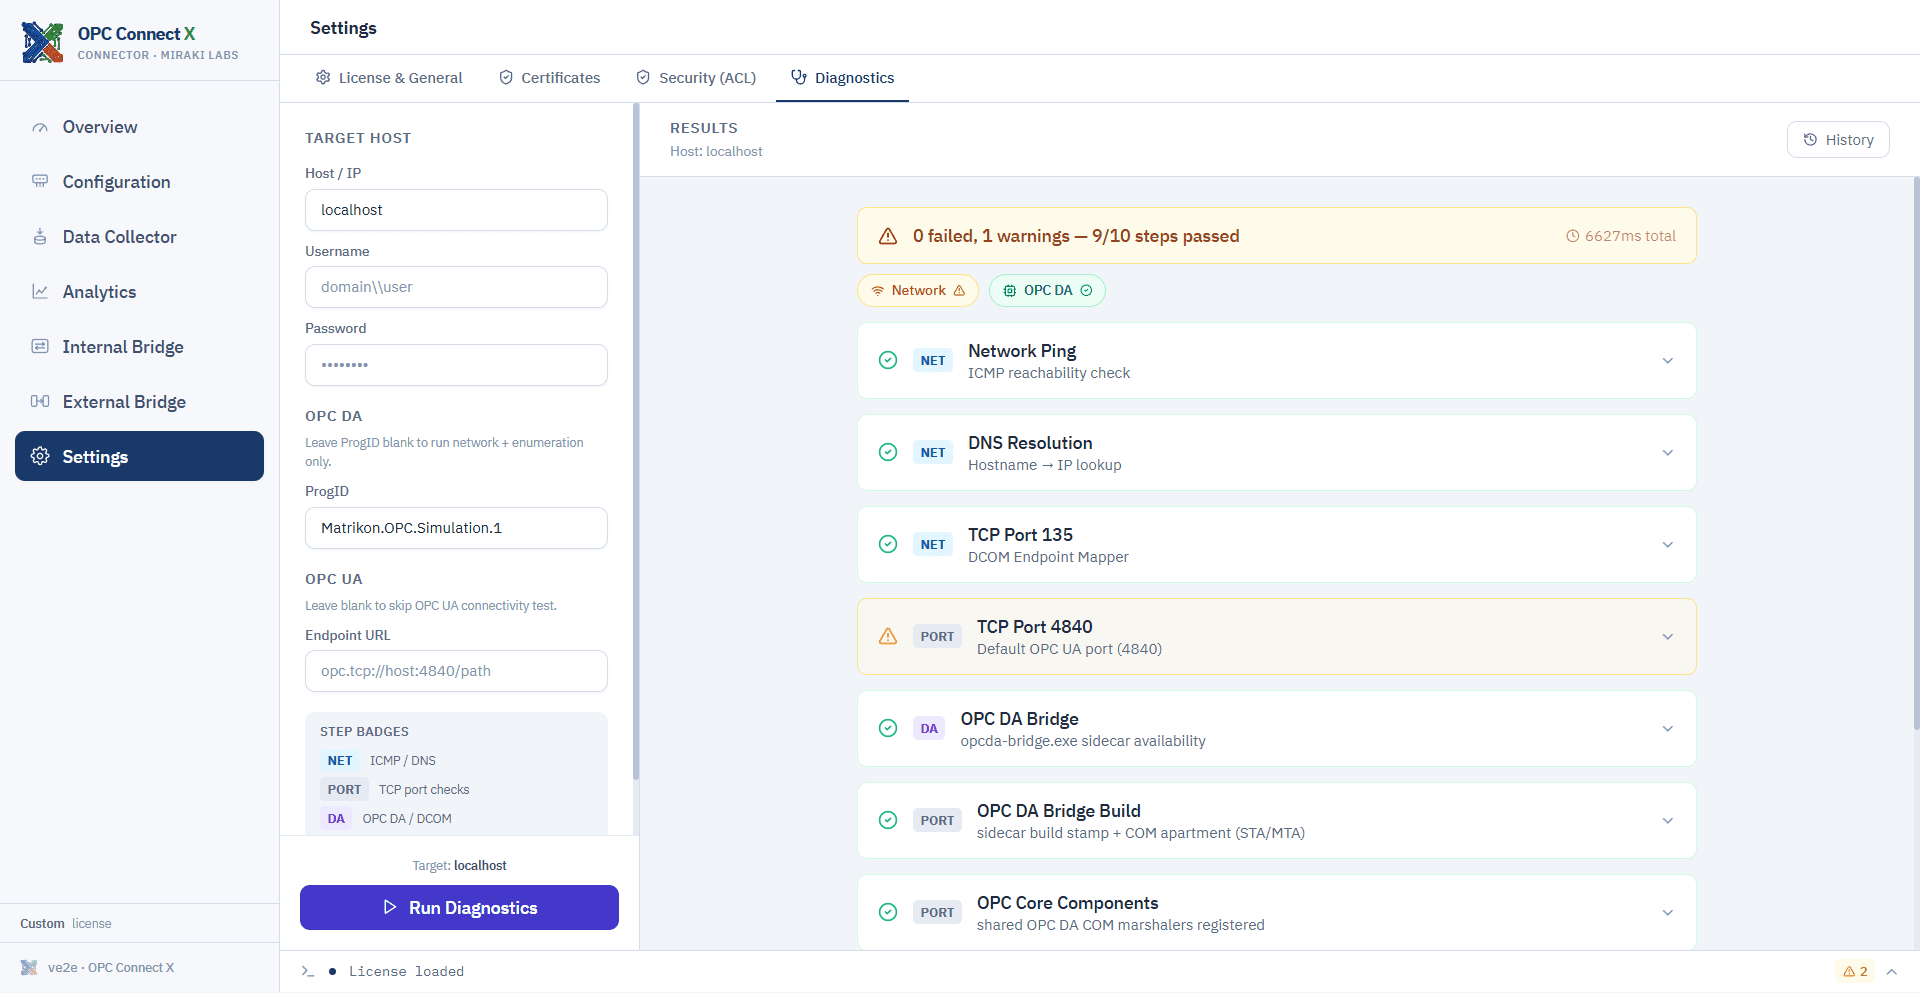Click the Host / IP input field

point(456,210)
